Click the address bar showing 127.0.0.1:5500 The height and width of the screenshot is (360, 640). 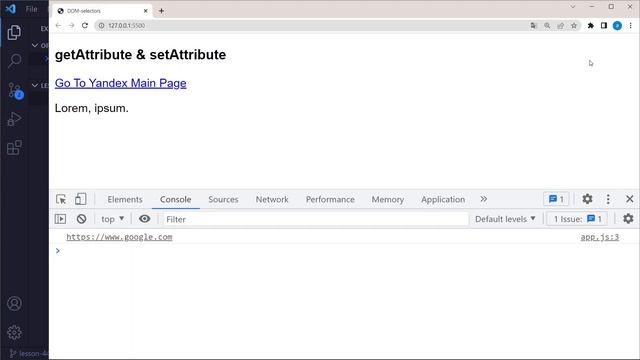[x=310, y=25]
